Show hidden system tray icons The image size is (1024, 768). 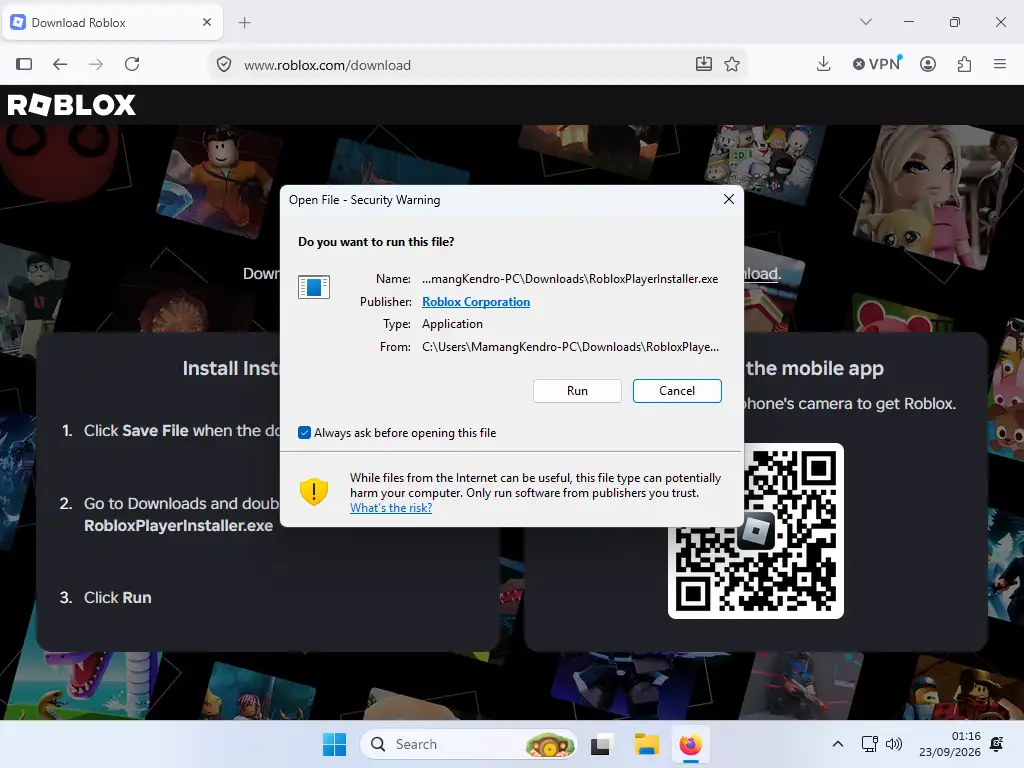(x=838, y=744)
